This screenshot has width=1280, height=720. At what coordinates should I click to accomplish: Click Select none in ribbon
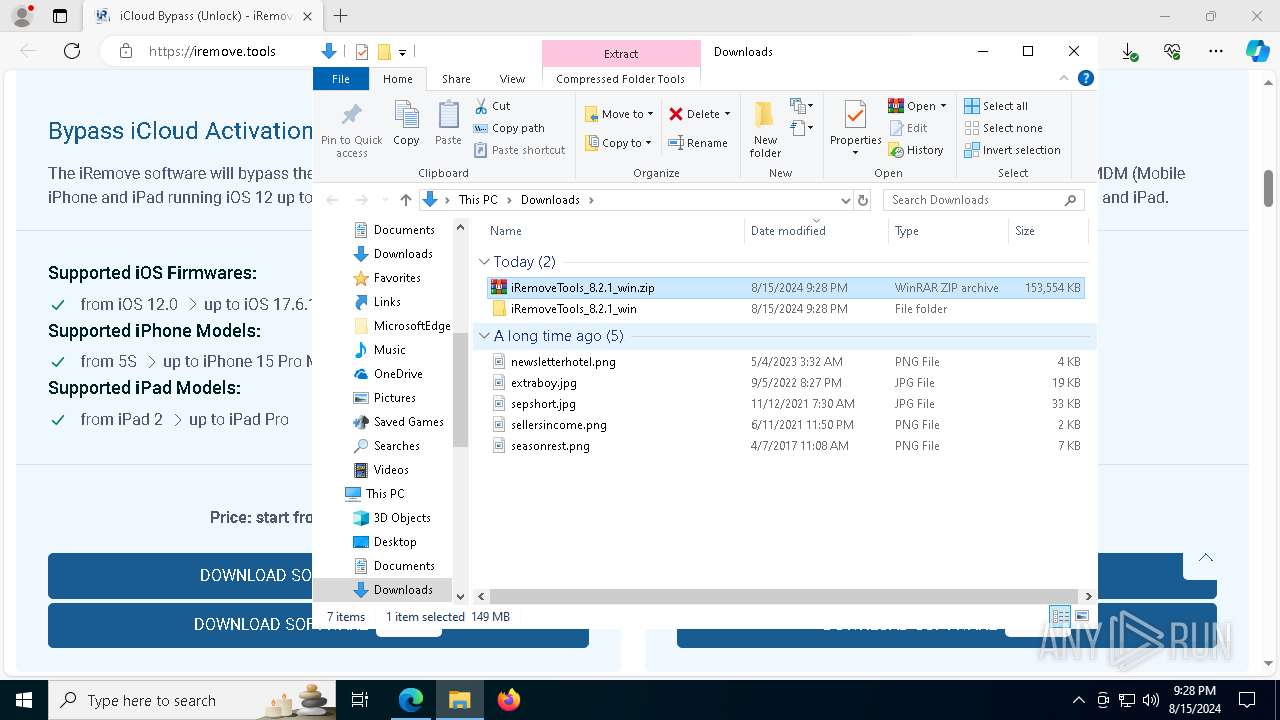(1003, 128)
